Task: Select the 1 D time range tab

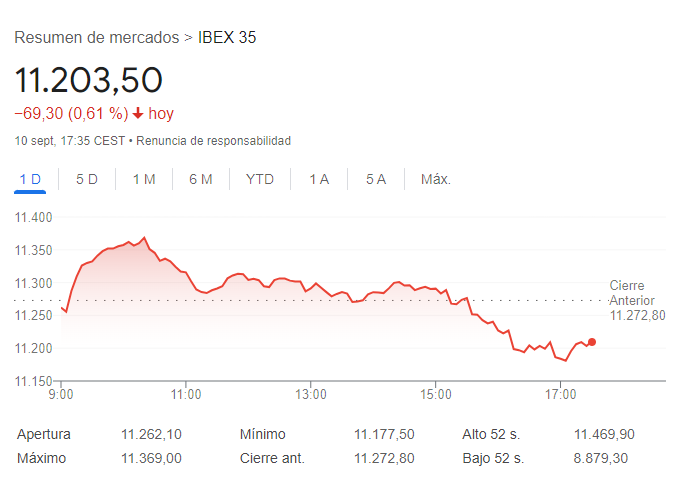Action: [30, 179]
